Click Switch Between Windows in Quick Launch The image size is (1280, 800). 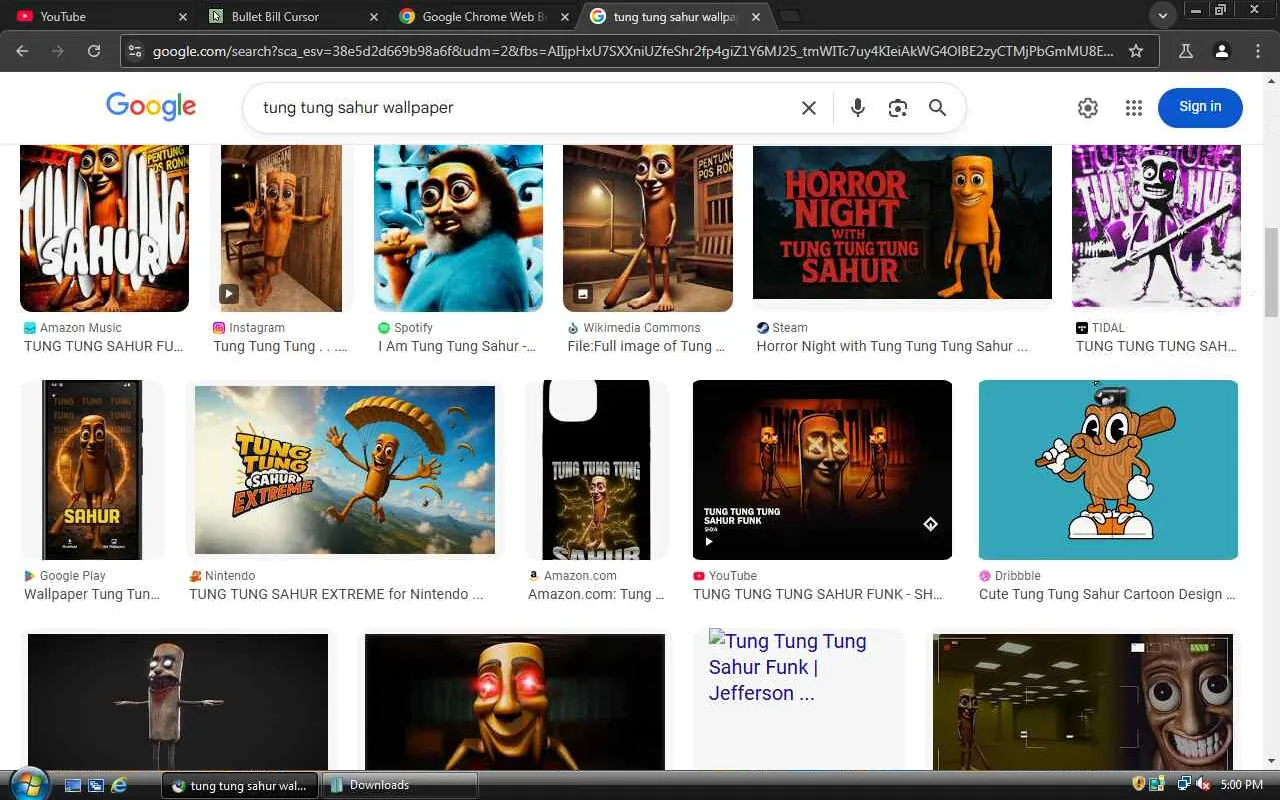click(x=96, y=785)
